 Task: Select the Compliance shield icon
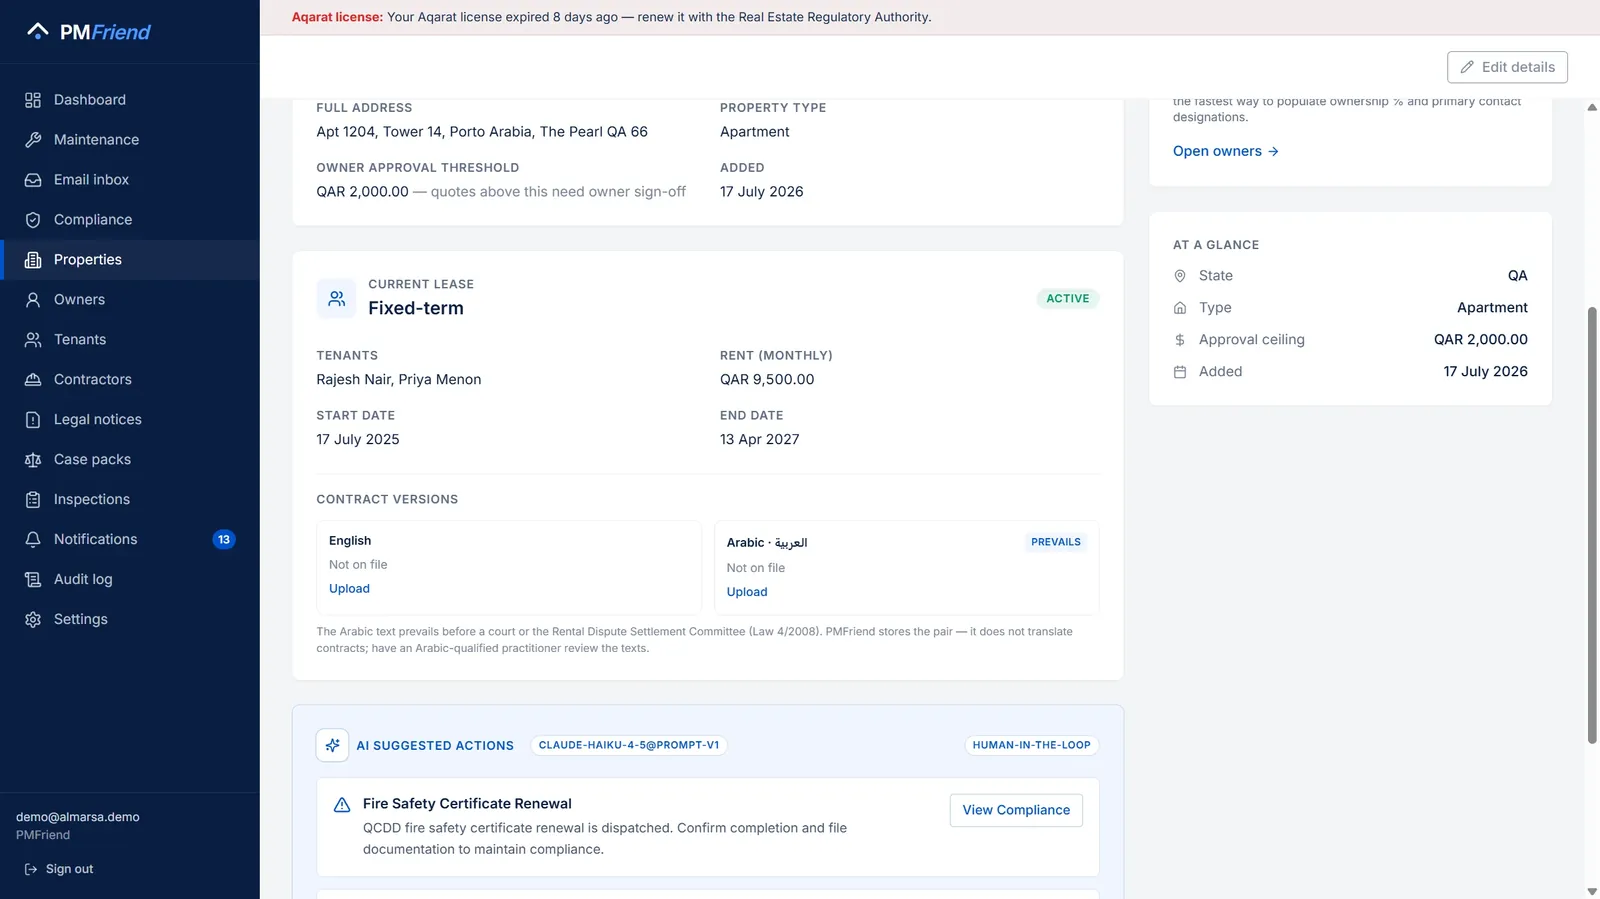tap(33, 220)
